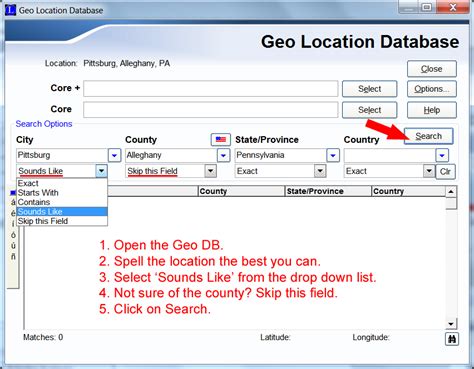This screenshot has height=369, width=474.
Task: Choose Skip this Field option
Action: (62, 221)
